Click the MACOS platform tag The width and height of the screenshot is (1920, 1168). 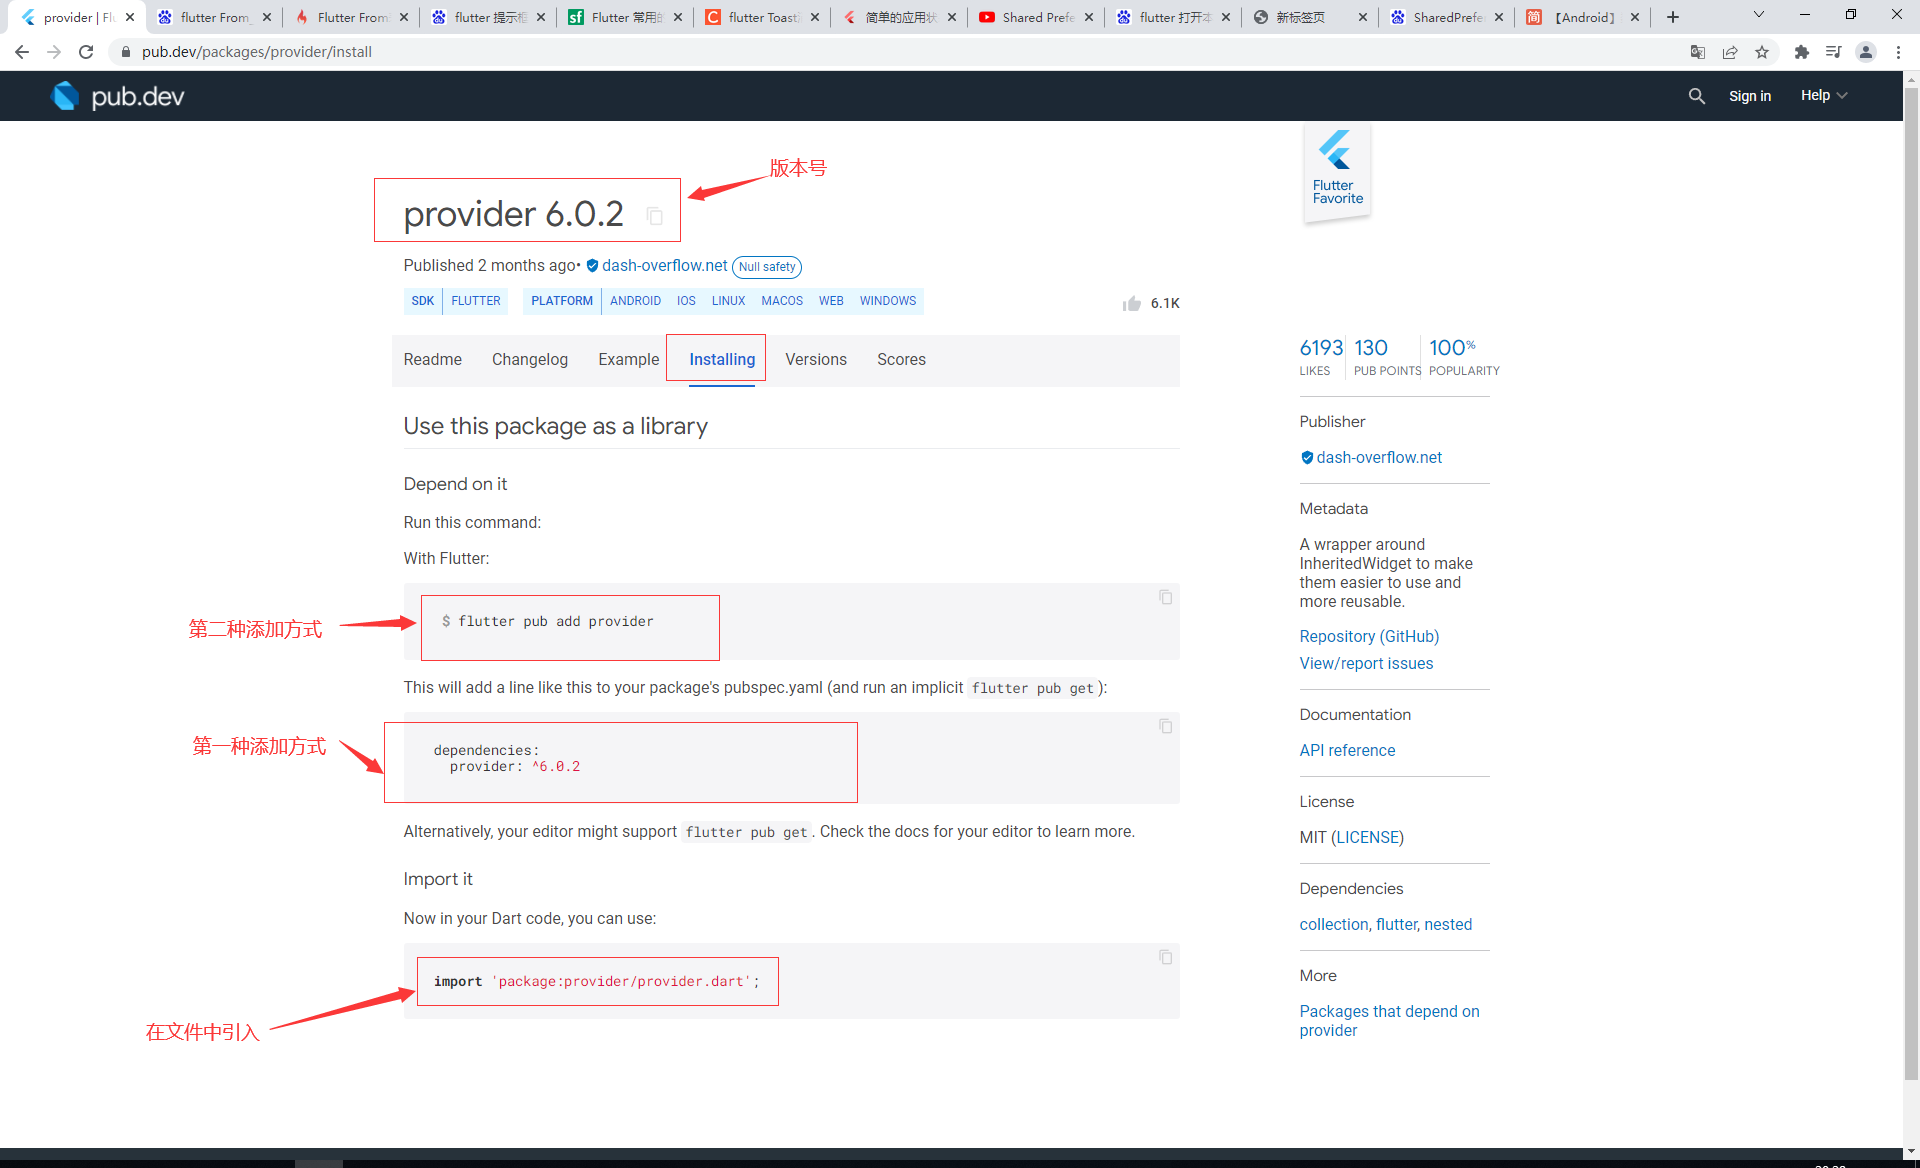click(782, 301)
